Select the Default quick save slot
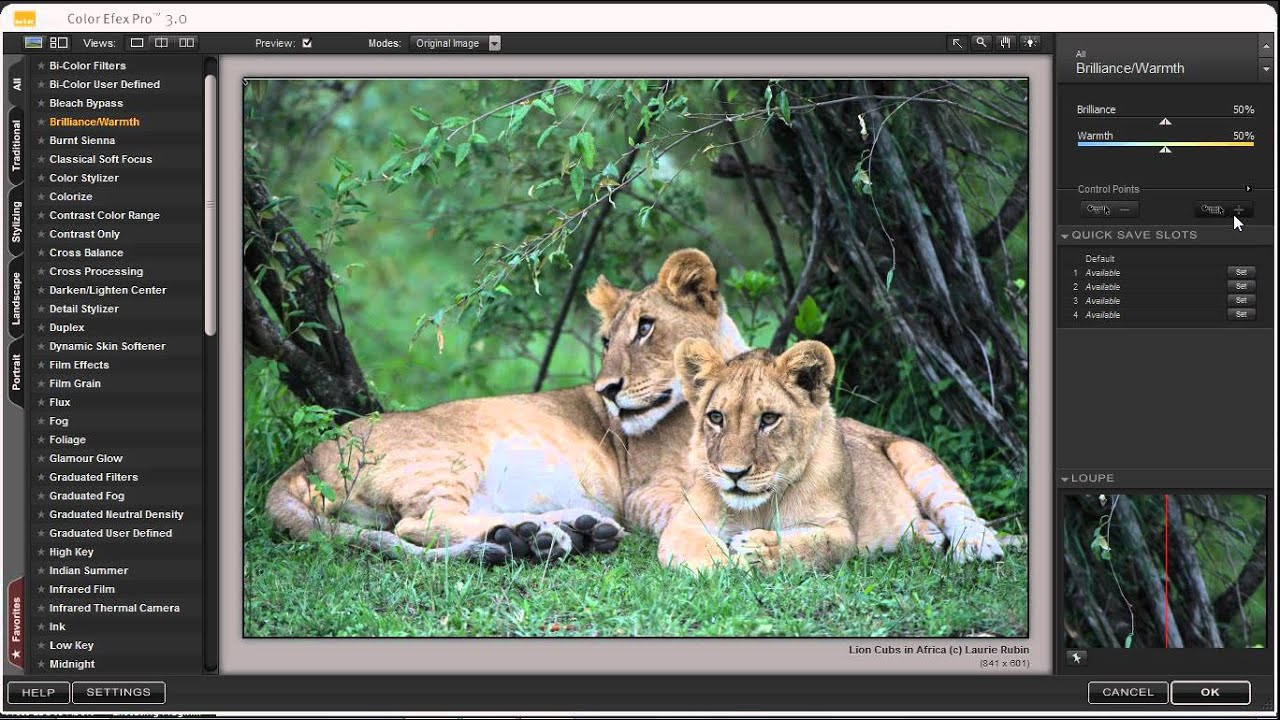Image resolution: width=1280 pixels, height=720 pixels. [x=1100, y=259]
